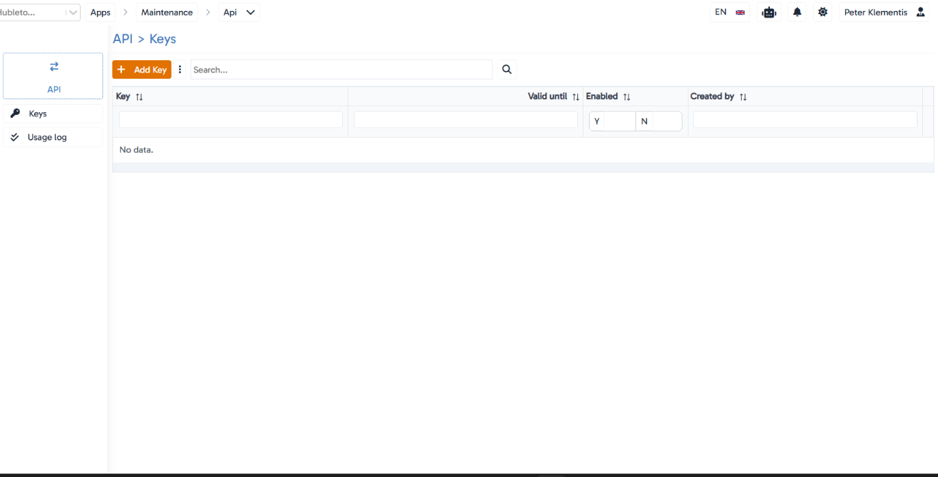Sort by Valid until column arrows
This screenshot has width=938, height=477.
tap(575, 97)
